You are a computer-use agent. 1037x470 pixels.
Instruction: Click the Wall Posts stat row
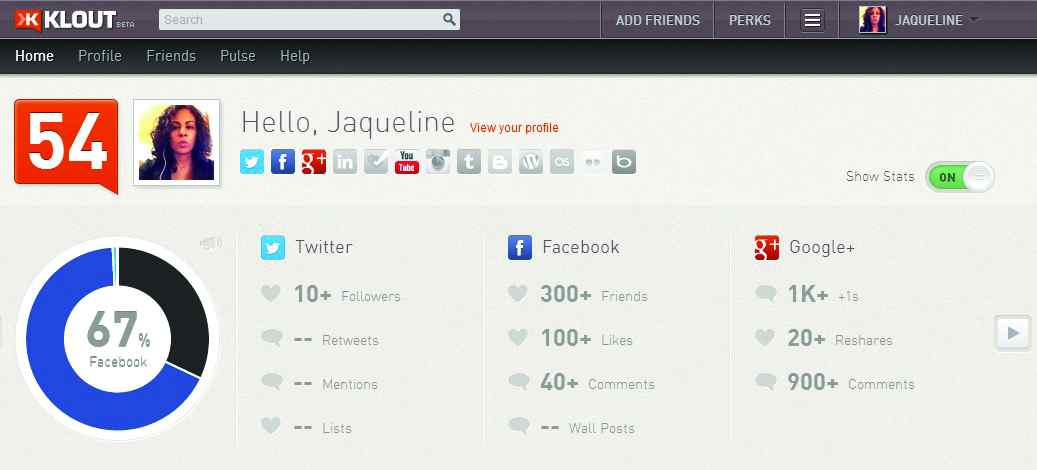point(571,426)
